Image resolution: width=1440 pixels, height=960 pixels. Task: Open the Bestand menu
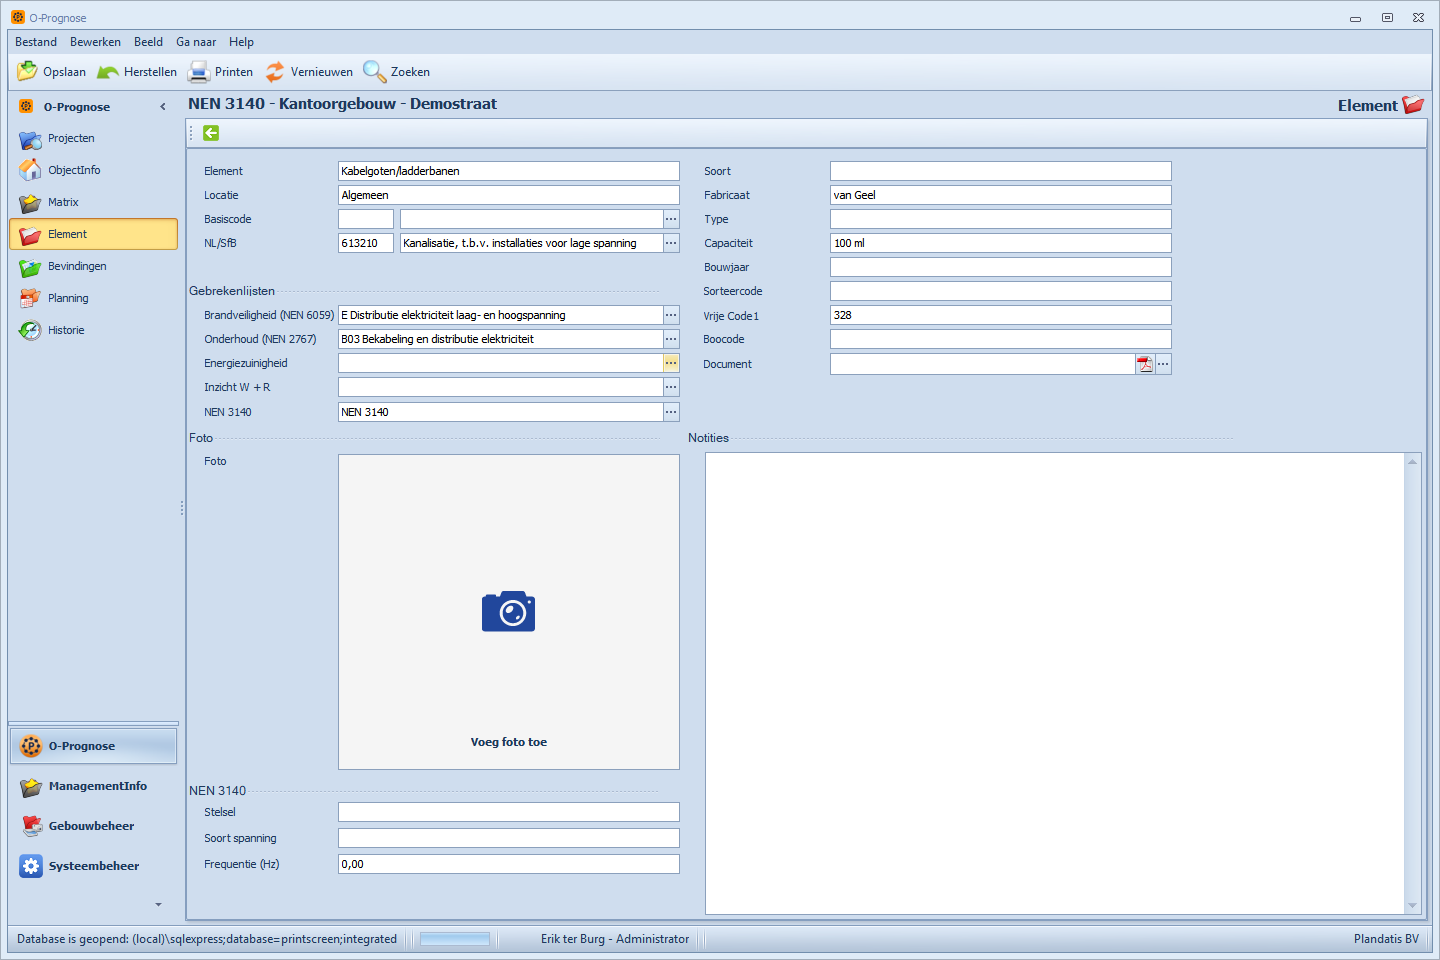tap(36, 42)
